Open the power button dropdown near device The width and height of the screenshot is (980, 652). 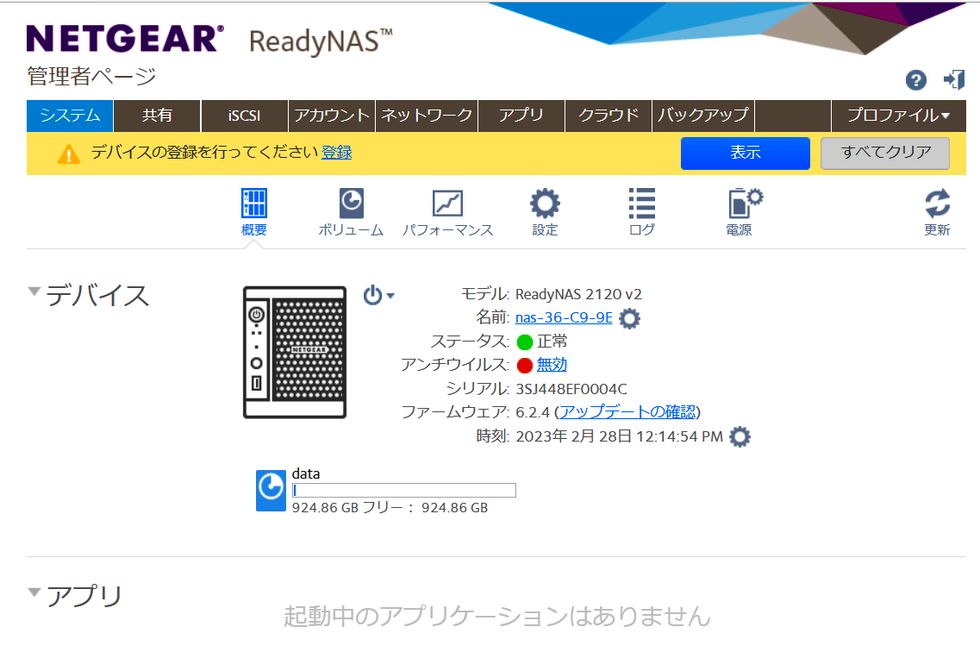(x=378, y=296)
